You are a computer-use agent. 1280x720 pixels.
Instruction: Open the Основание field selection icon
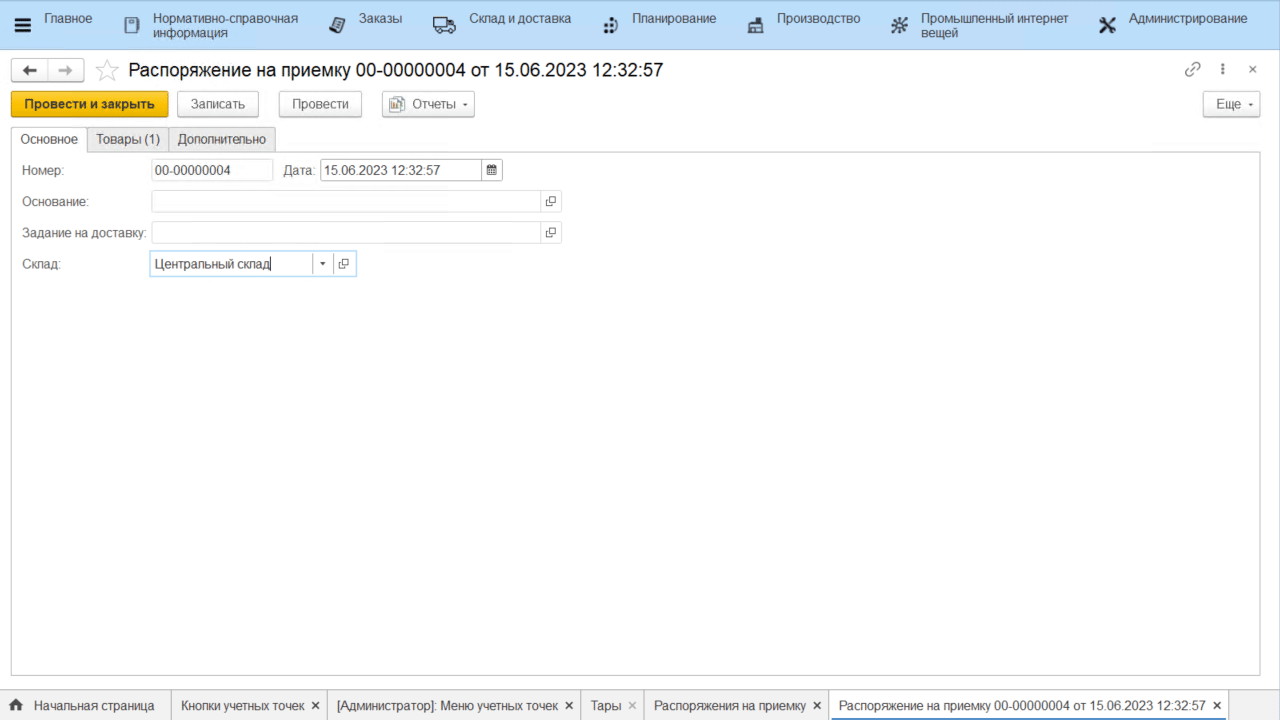point(550,202)
